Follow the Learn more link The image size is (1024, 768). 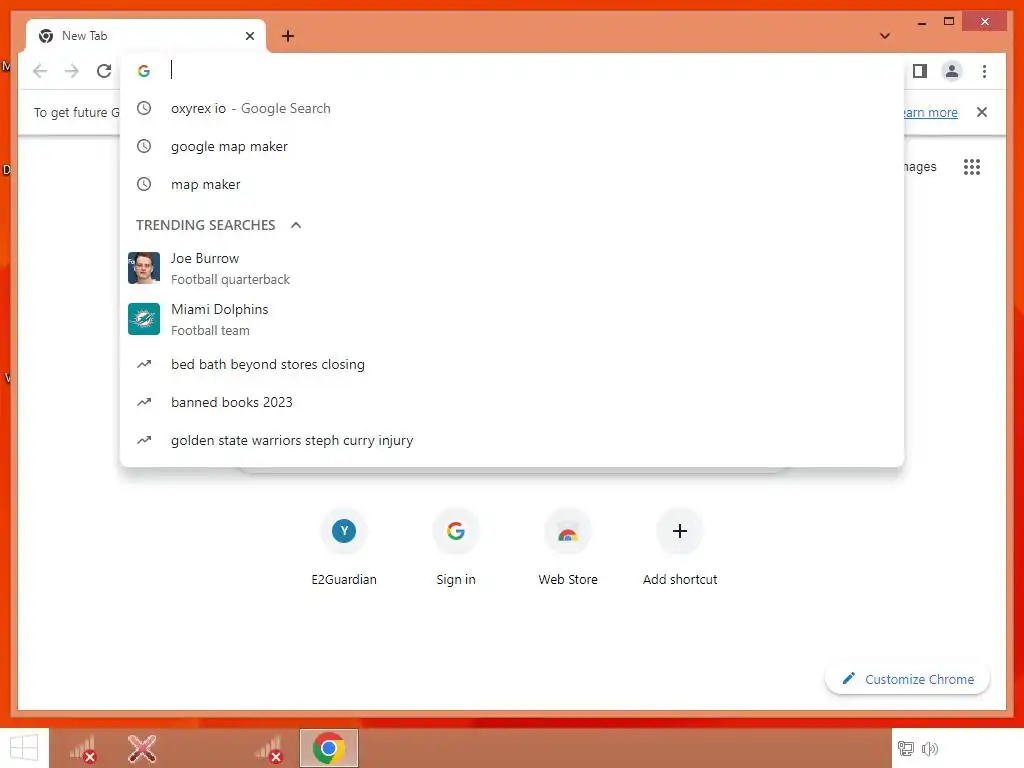point(930,112)
